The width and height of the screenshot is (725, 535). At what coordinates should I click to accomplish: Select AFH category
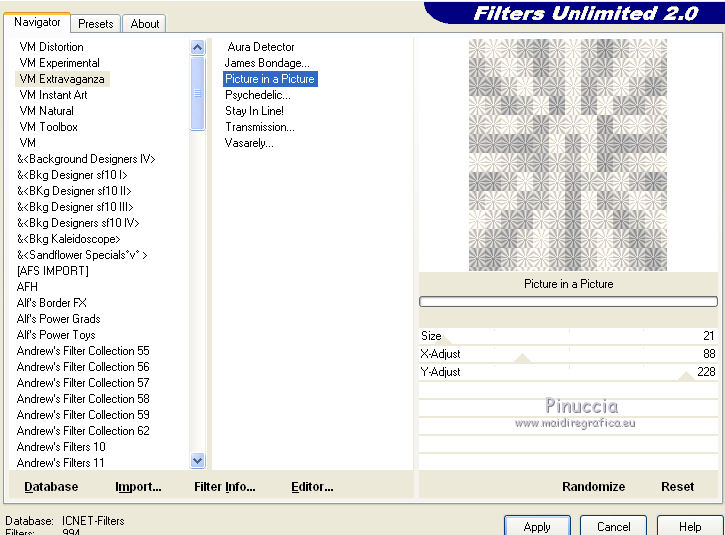[x=27, y=287]
